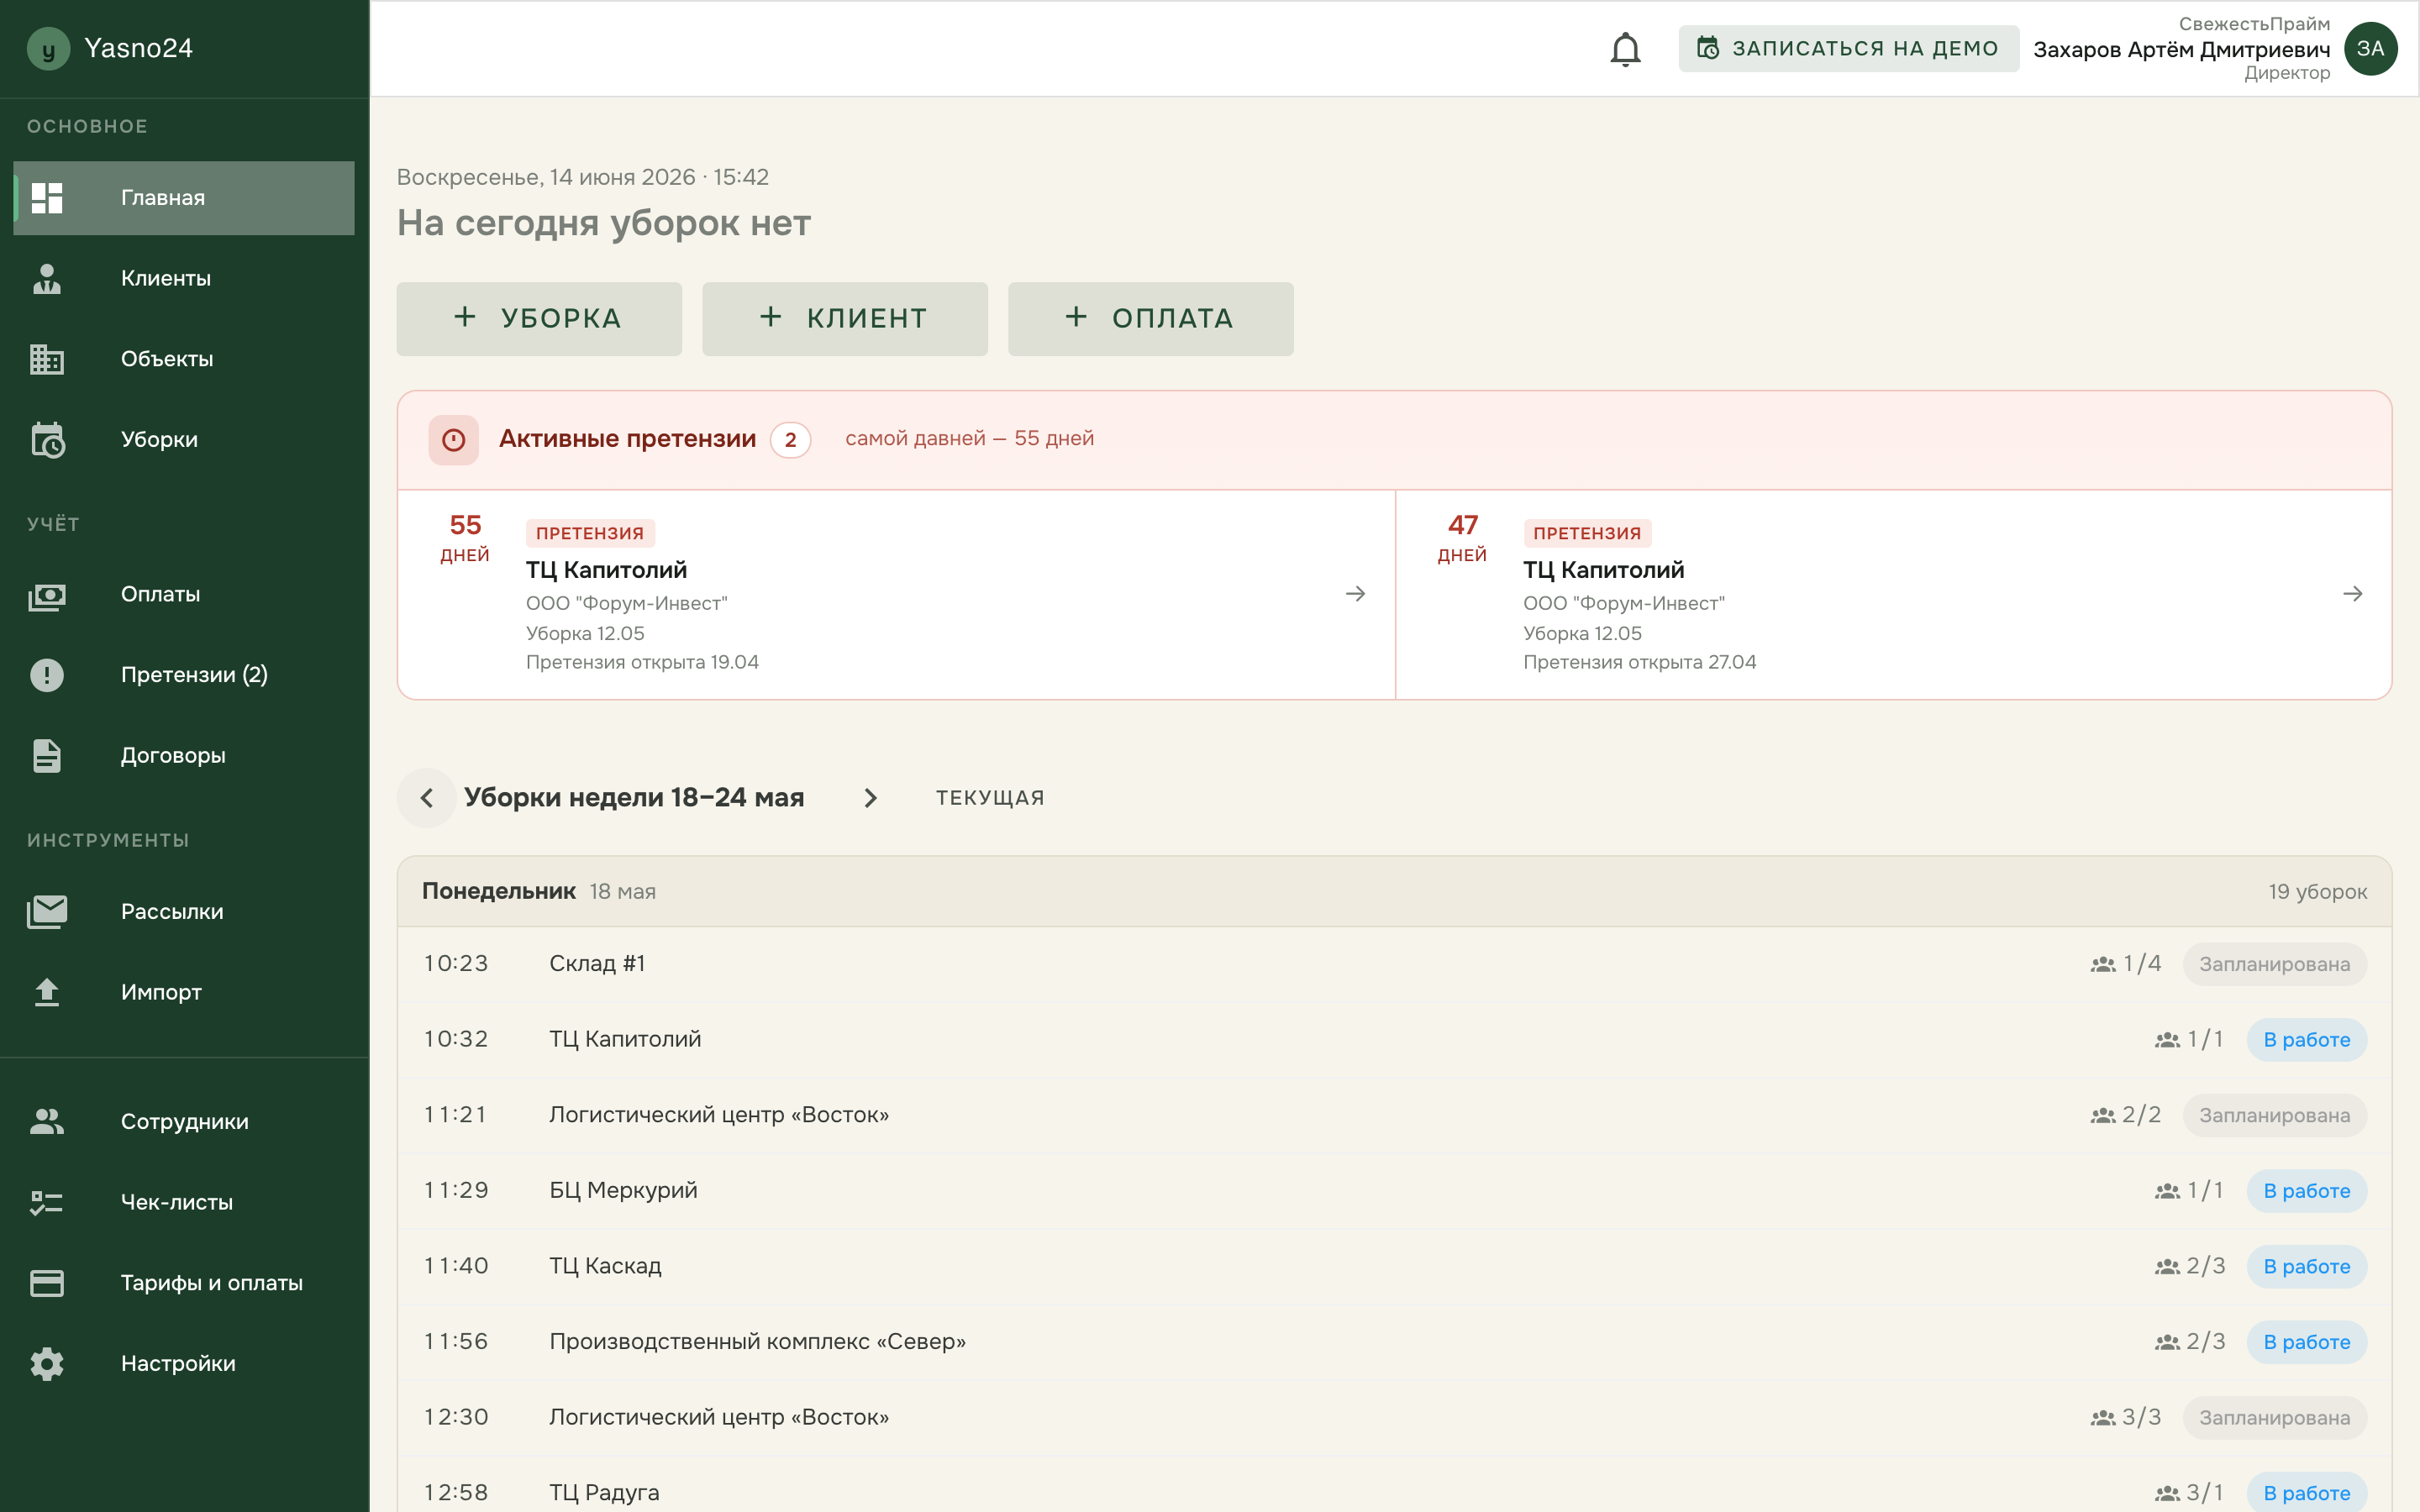The image size is (2420, 1512).
Task: Click the Главная dashboard icon
Action: click(47, 198)
